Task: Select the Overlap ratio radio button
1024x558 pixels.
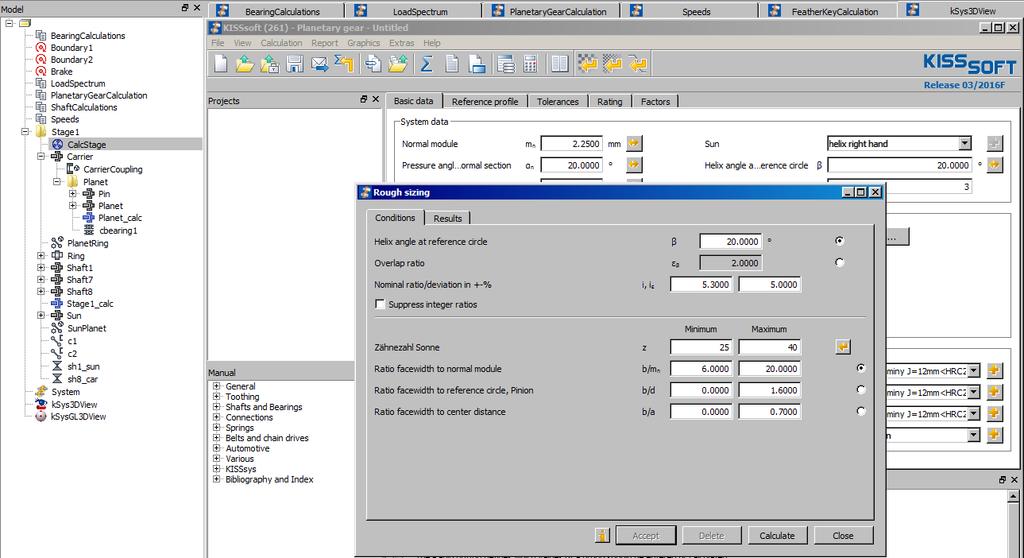Action: 839,263
